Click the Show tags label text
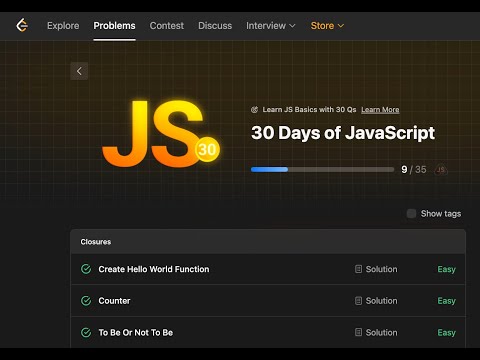The height and width of the screenshot is (360, 480). click(441, 214)
